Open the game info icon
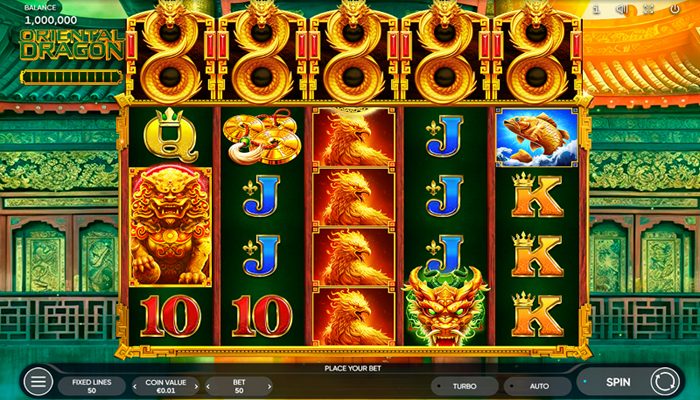Image resolution: width=700 pixels, height=400 pixels. click(x=596, y=9)
